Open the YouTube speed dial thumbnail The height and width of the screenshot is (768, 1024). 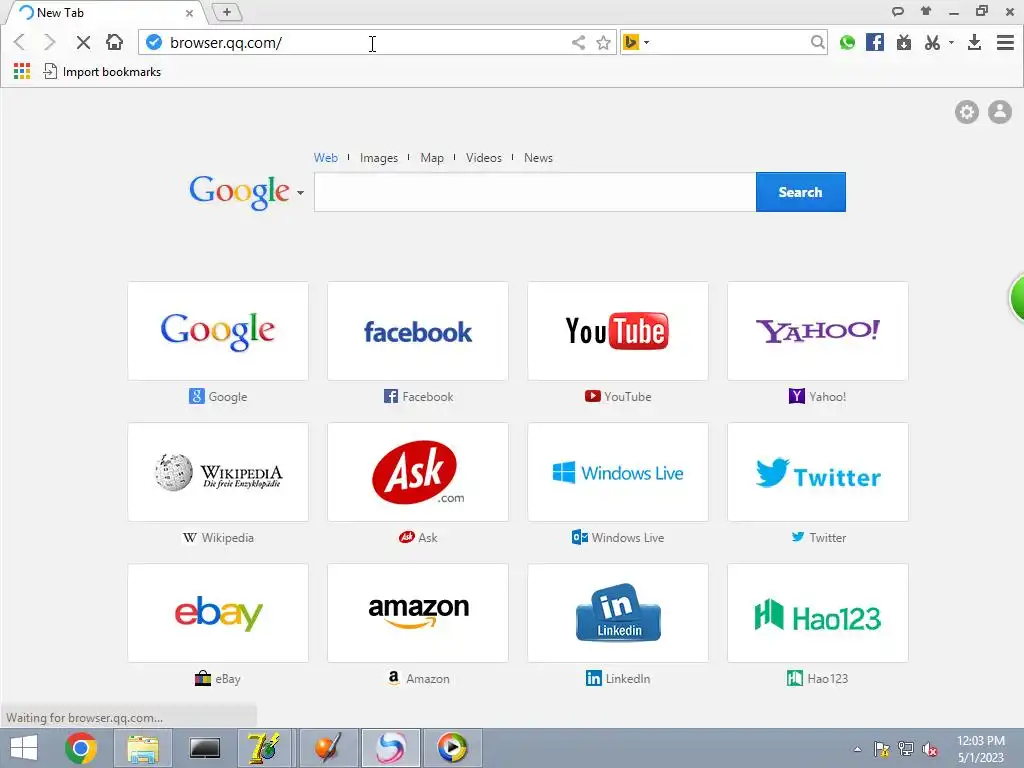[x=618, y=331]
